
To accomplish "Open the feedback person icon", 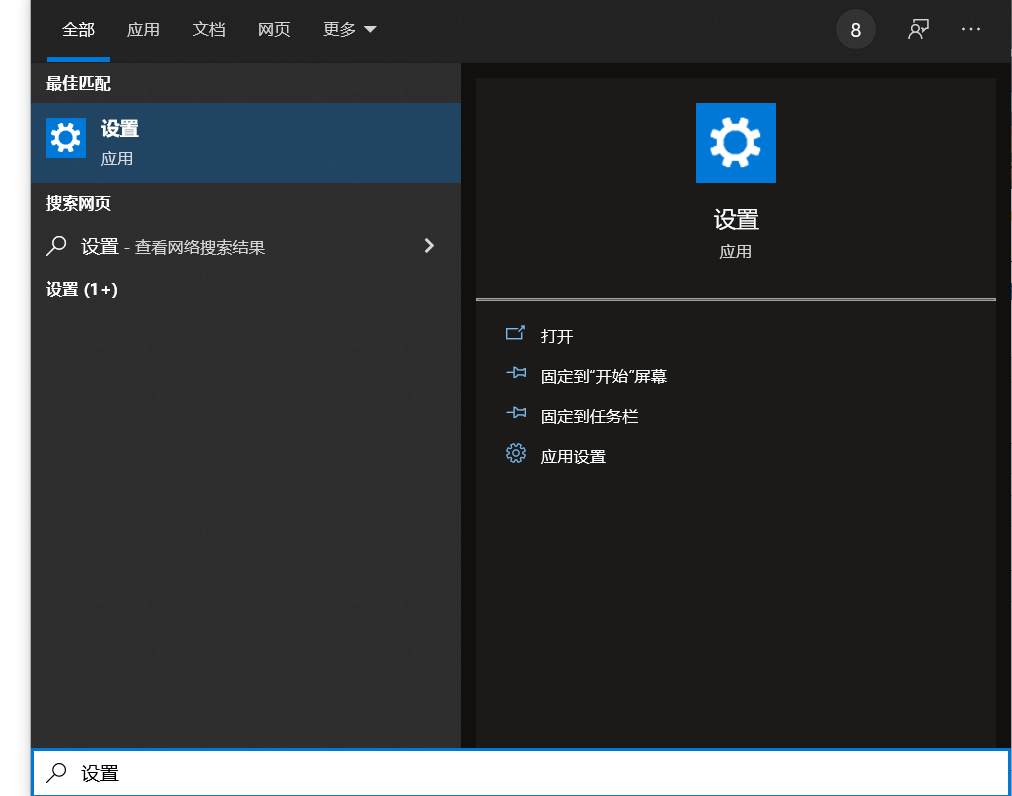I will click(918, 29).
